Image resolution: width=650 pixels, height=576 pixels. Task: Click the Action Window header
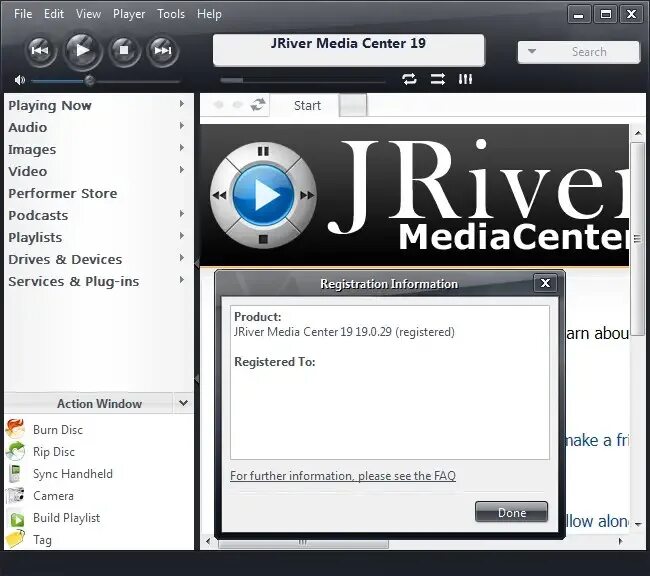(x=99, y=403)
